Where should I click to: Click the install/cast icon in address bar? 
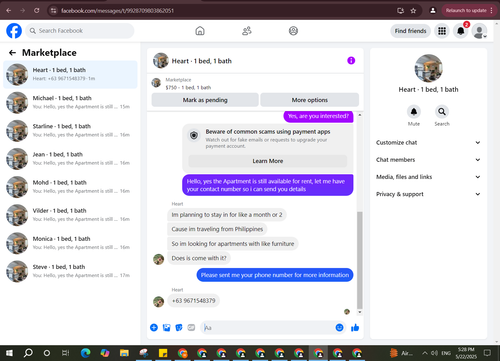pos(401,10)
